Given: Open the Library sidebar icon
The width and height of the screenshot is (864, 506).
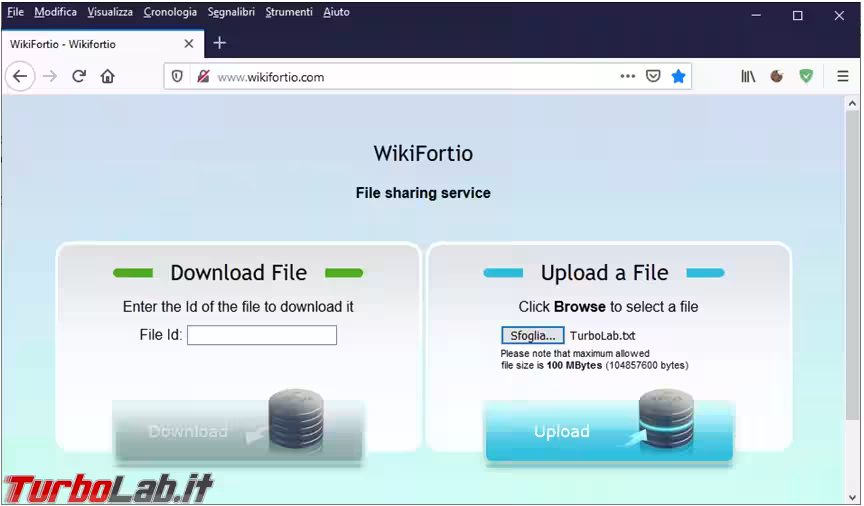Looking at the screenshot, I should (x=748, y=77).
